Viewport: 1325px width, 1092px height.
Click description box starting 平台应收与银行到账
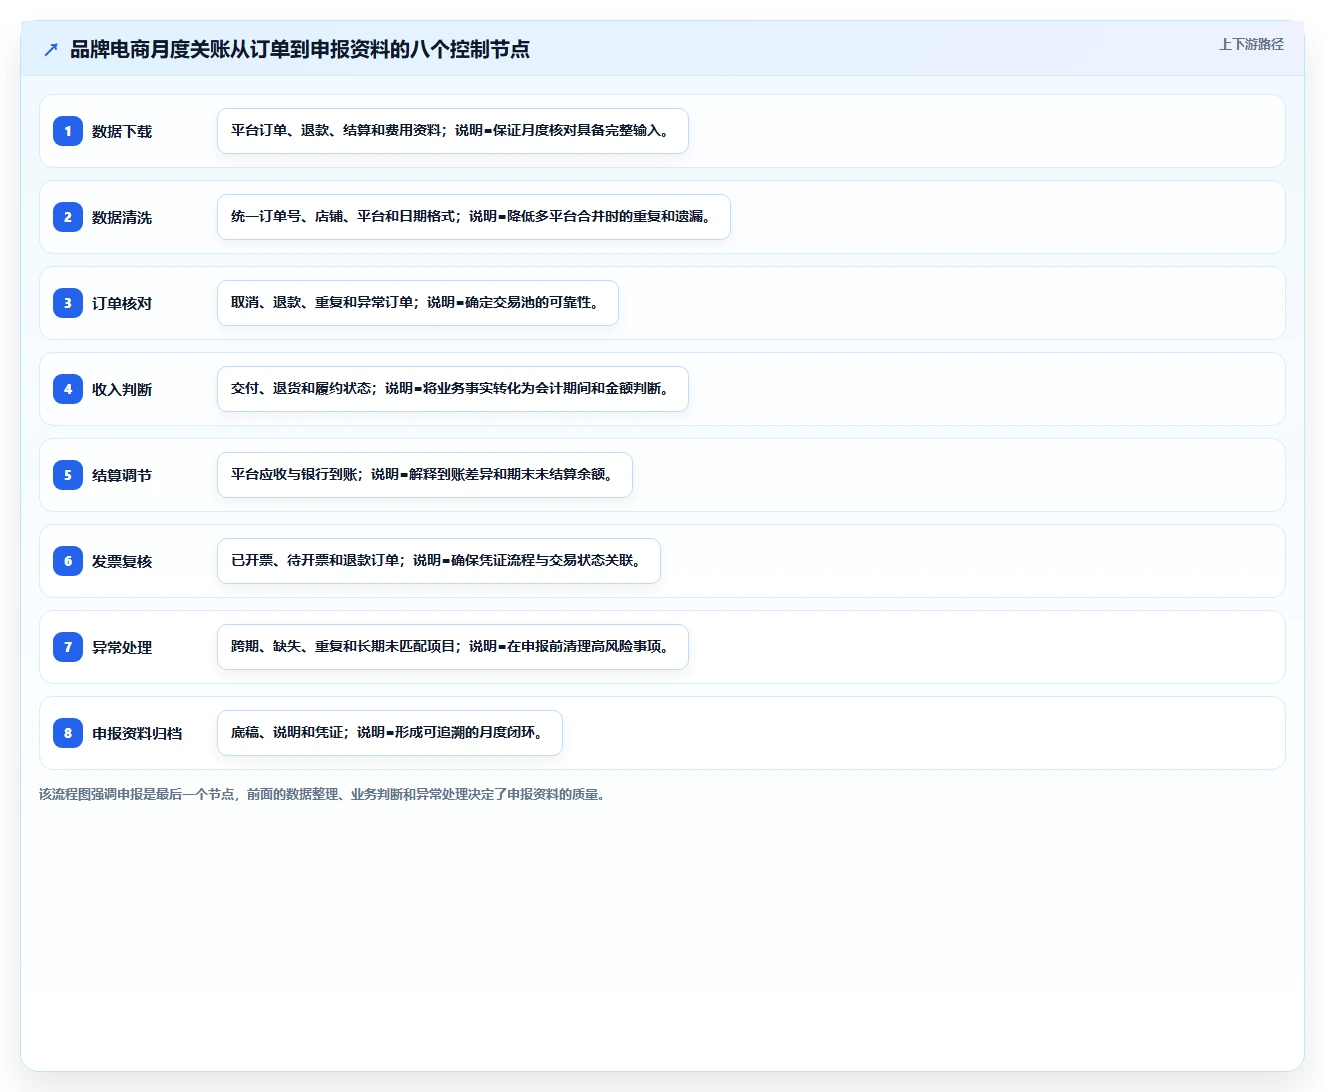(425, 475)
